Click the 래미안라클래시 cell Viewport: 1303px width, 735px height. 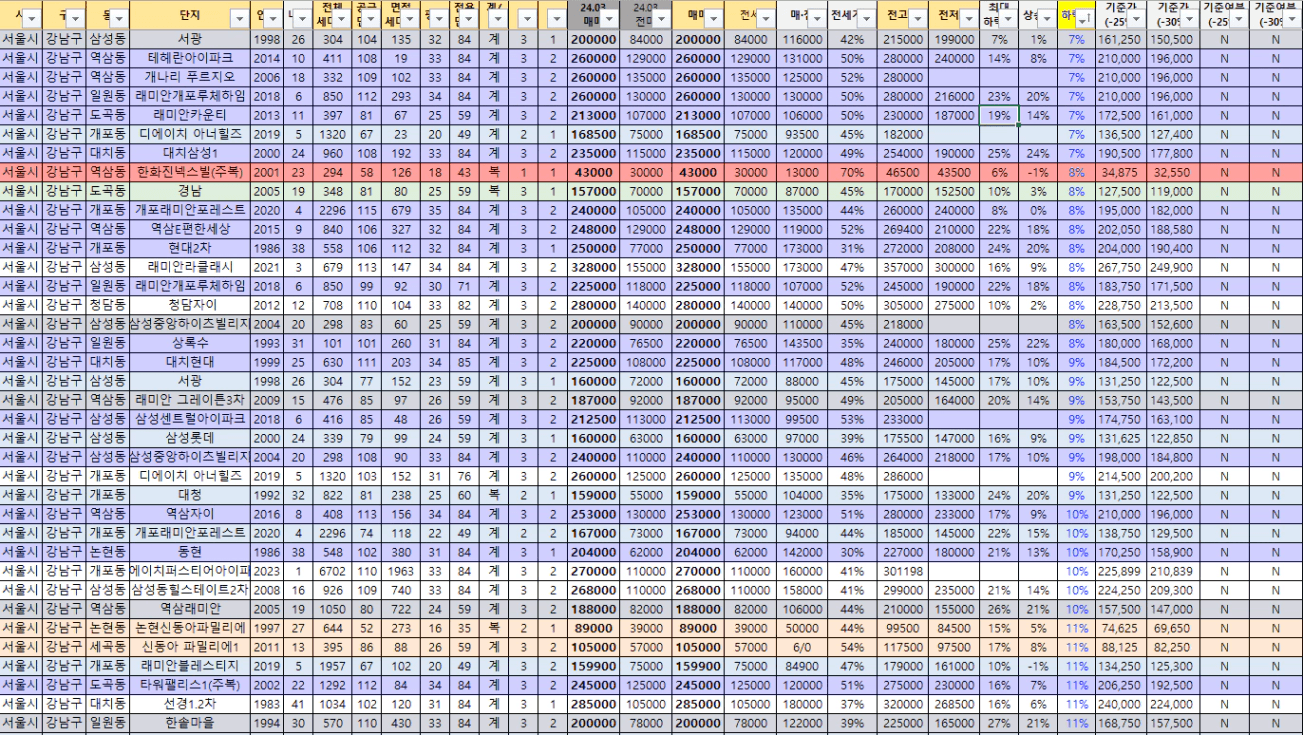click(189, 267)
